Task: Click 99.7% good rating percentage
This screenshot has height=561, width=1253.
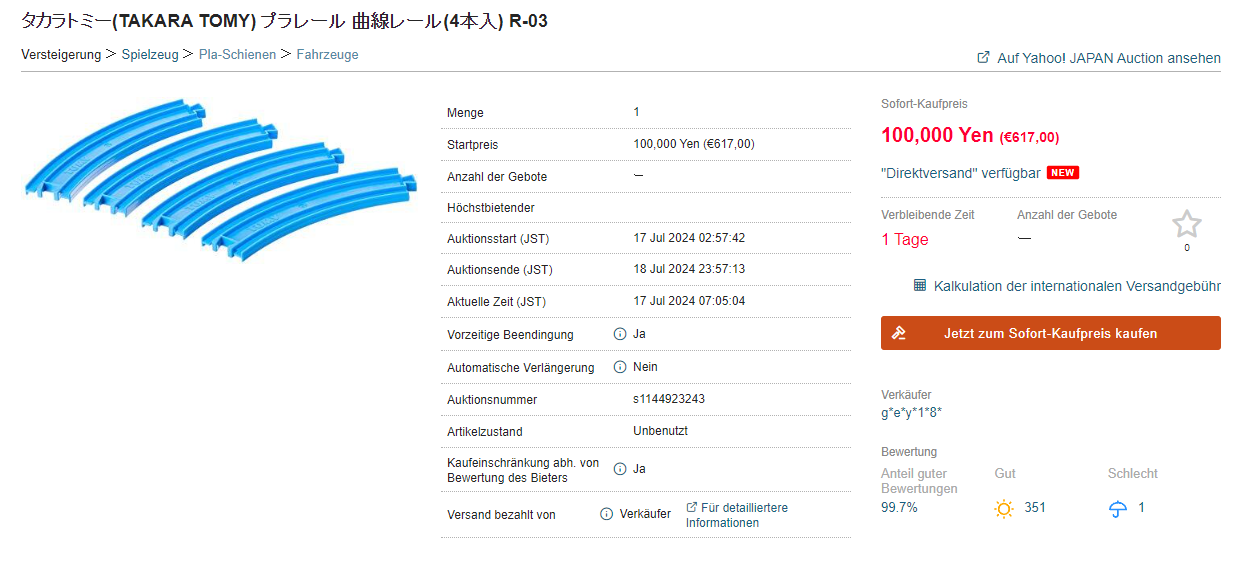Action: click(x=899, y=508)
